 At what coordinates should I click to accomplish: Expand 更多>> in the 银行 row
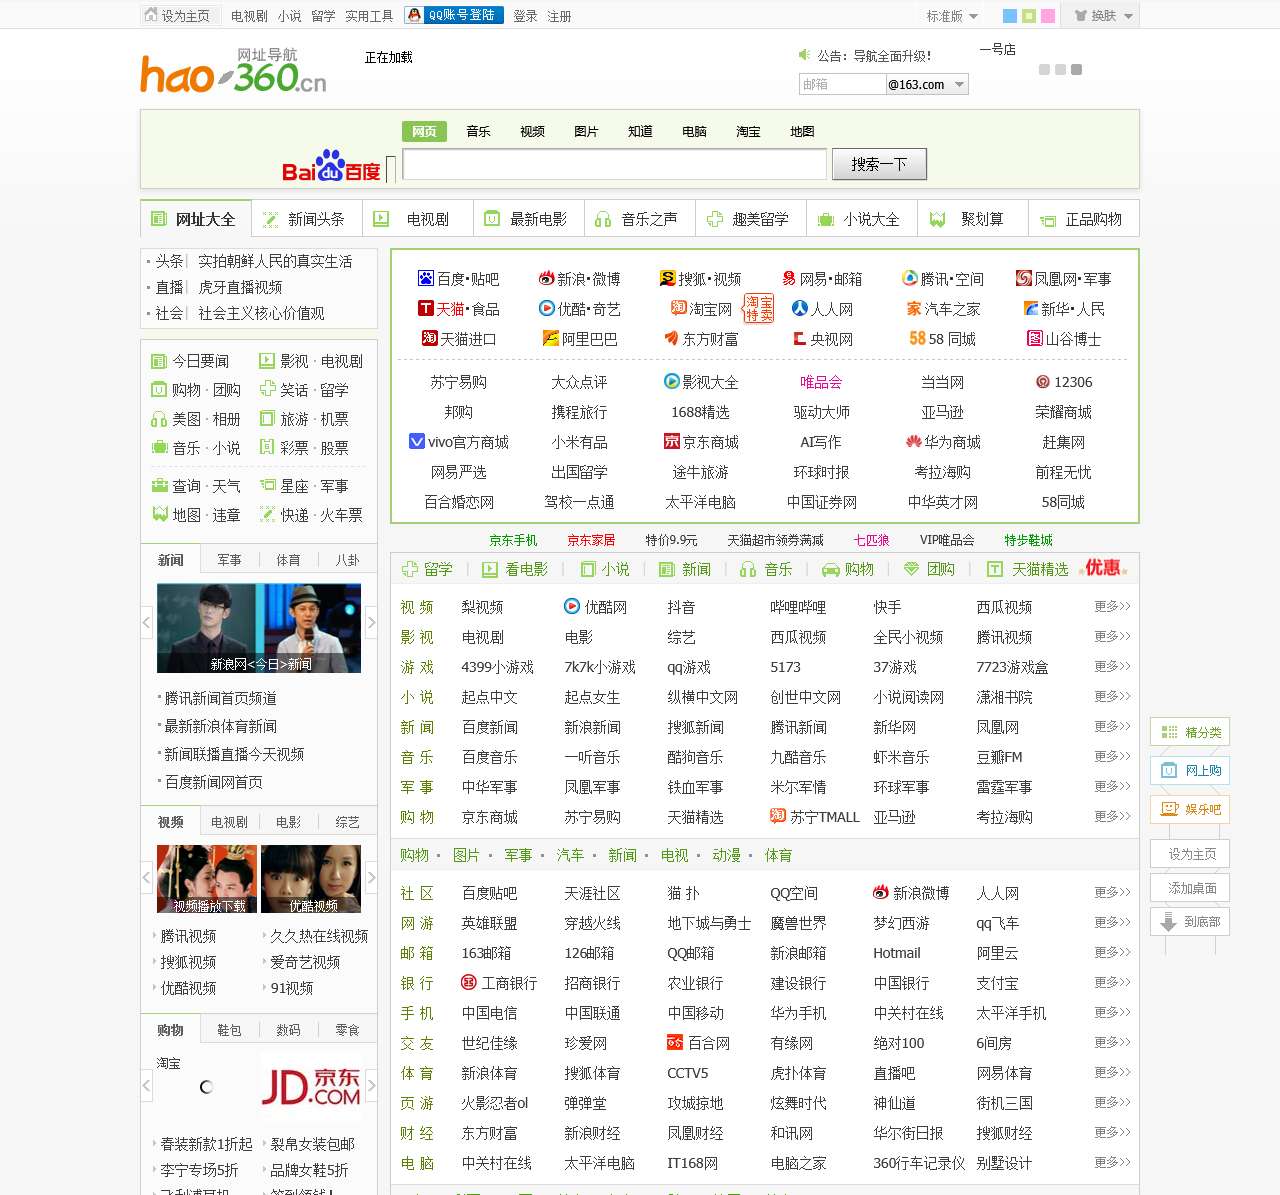1112,983
